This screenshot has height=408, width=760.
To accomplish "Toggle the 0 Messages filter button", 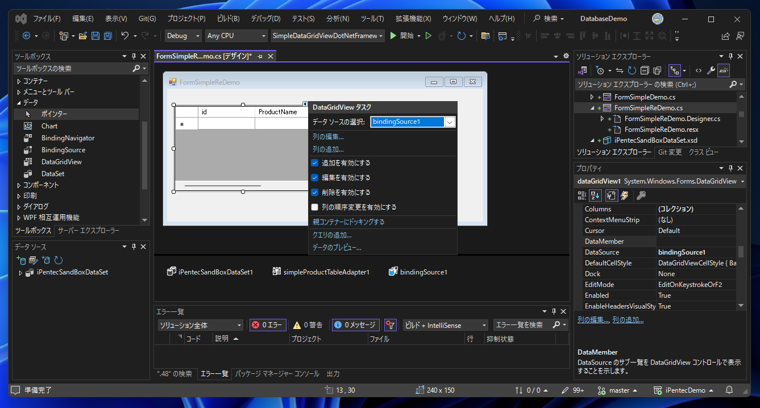I will point(356,325).
